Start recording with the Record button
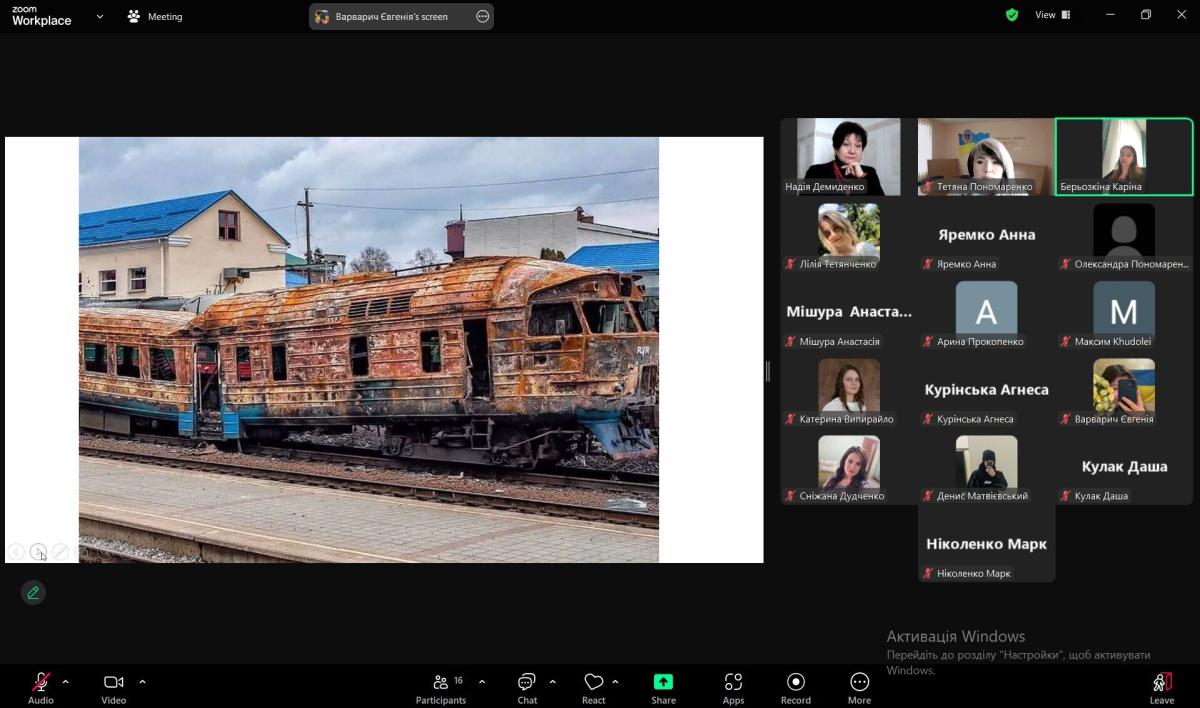 coord(796,684)
